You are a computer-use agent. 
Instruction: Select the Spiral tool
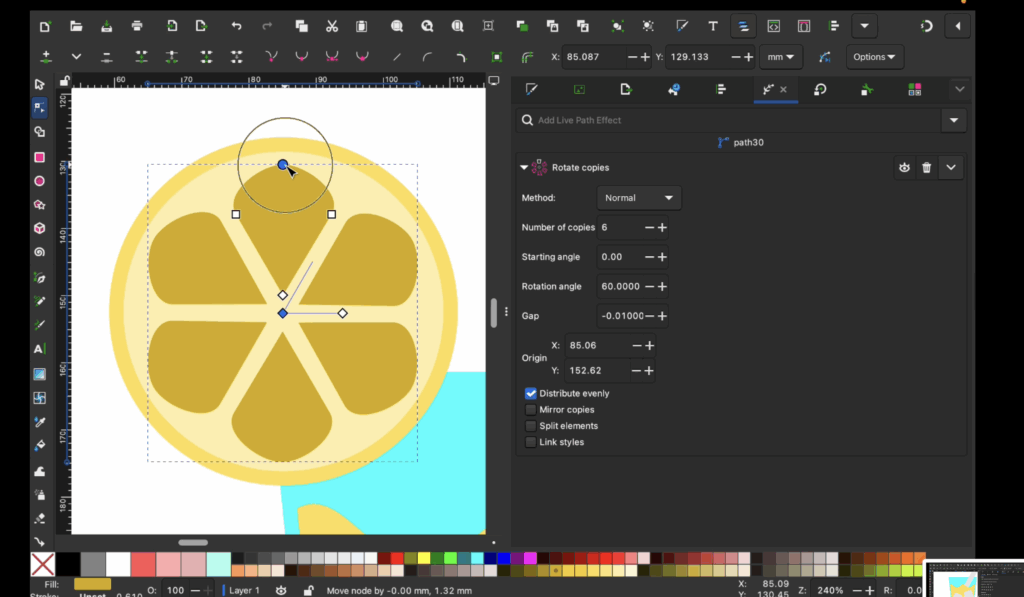pyautogui.click(x=39, y=252)
